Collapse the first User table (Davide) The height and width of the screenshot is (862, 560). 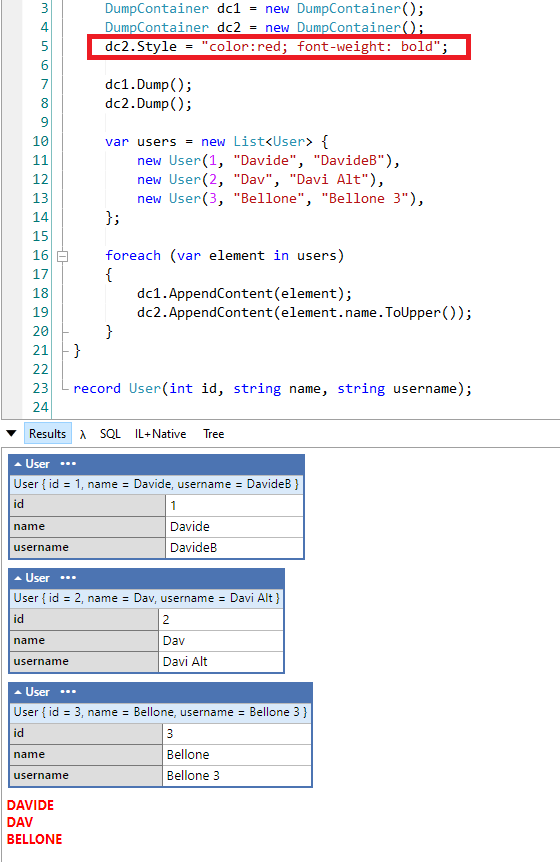tap(18, 464)
